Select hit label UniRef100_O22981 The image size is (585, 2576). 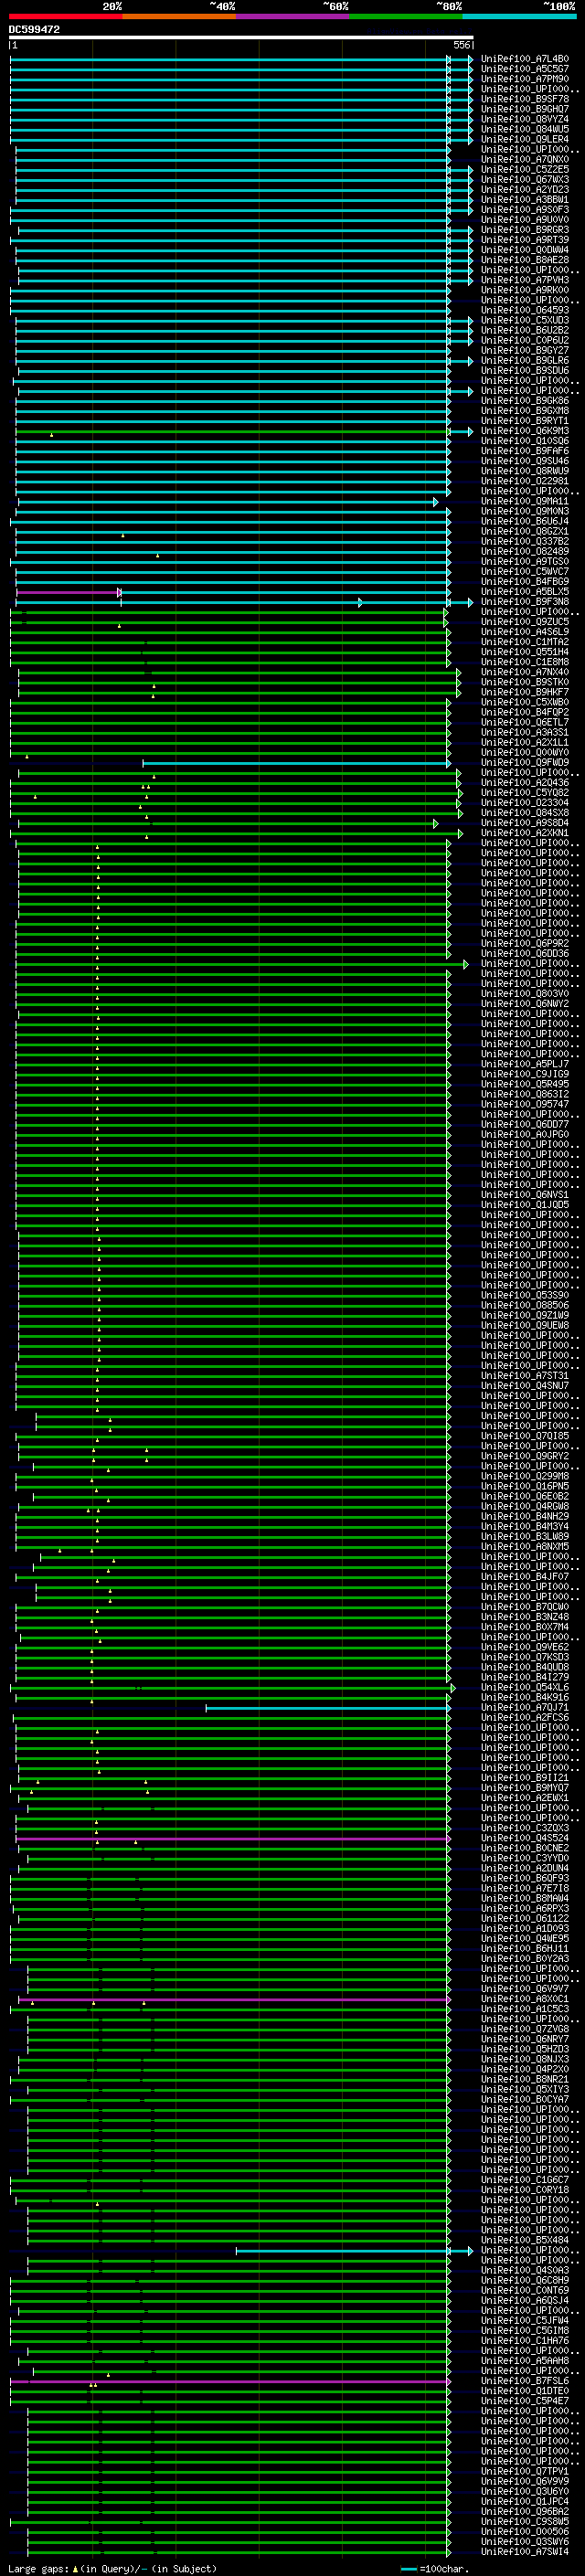(x=525, y=481)
